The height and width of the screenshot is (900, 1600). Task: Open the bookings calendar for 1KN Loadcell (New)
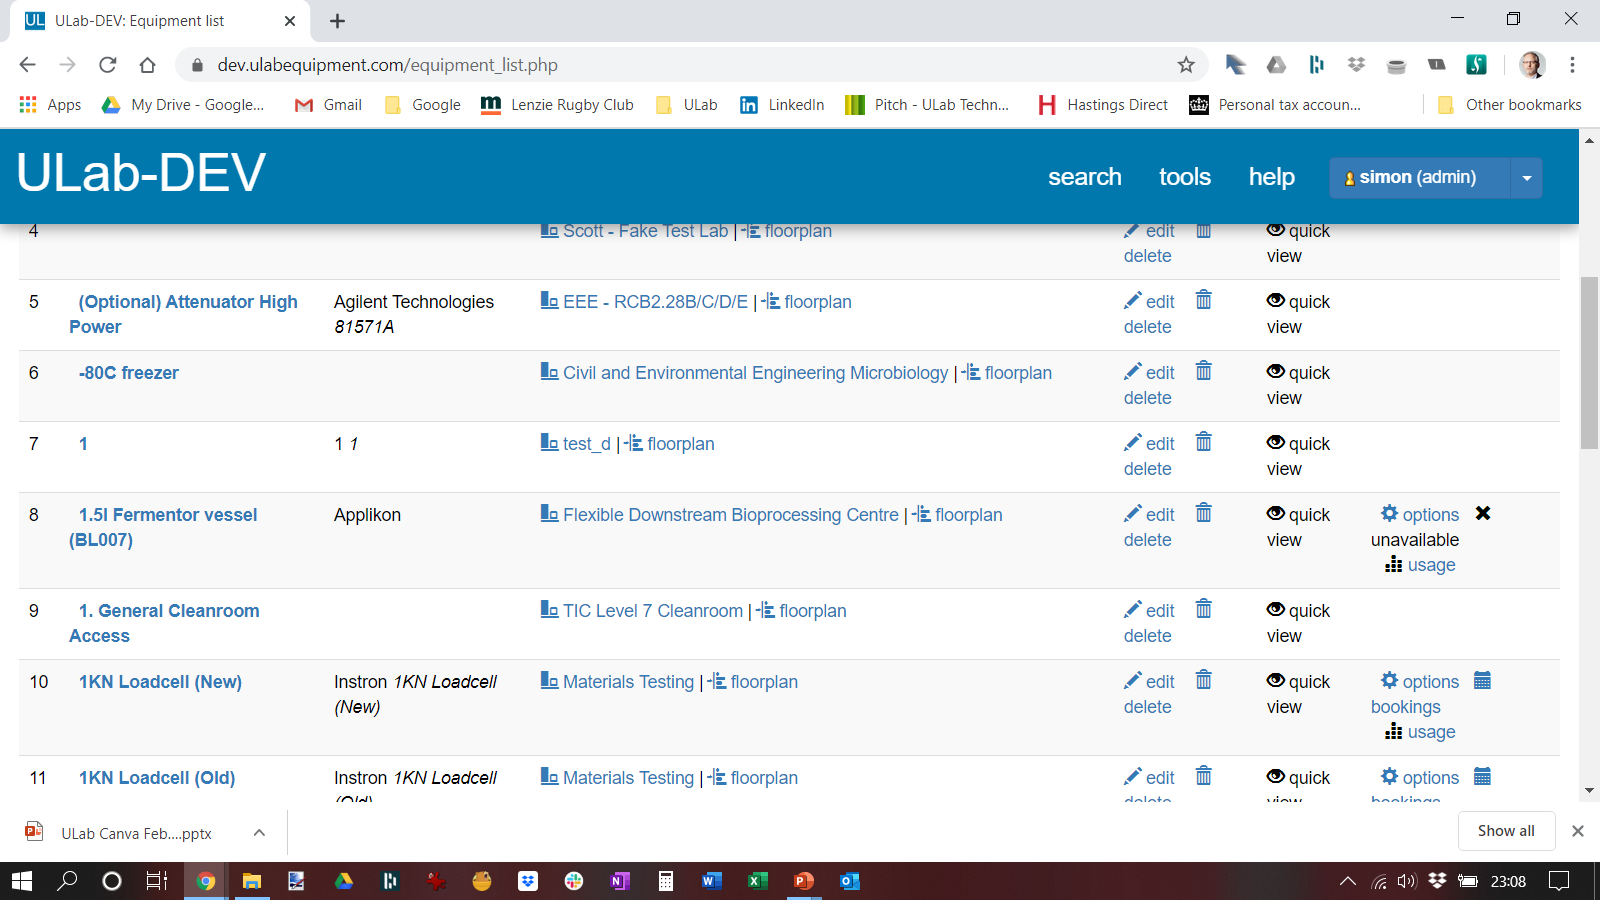[1481, 680]
